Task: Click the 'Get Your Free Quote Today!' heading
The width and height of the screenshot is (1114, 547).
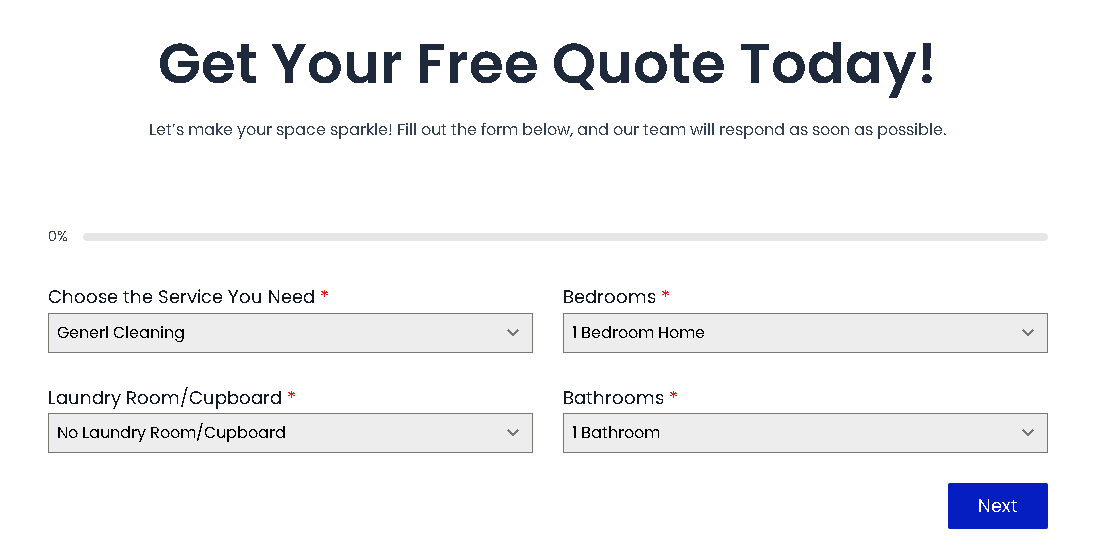Action: click(x=547, y=64)
